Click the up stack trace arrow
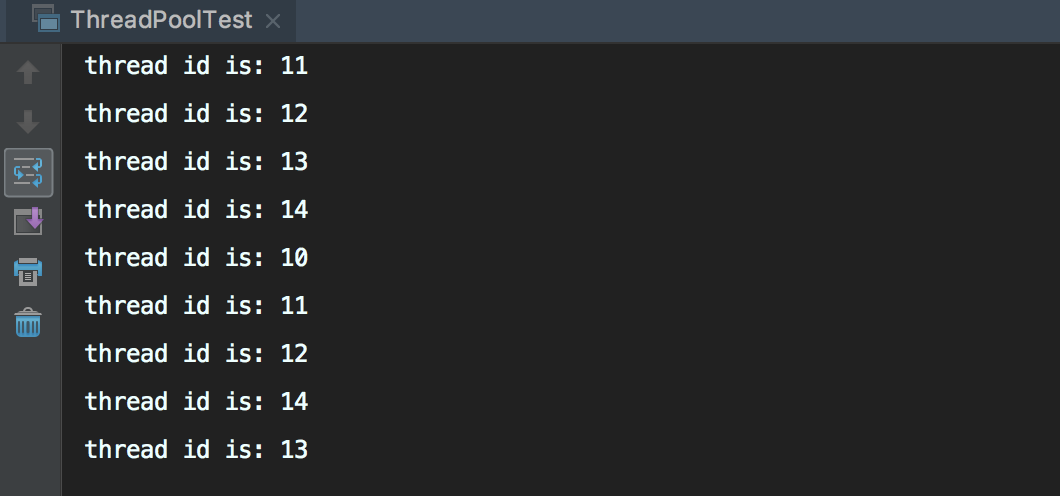This screenshot has height=496, width=1060. 28,72
